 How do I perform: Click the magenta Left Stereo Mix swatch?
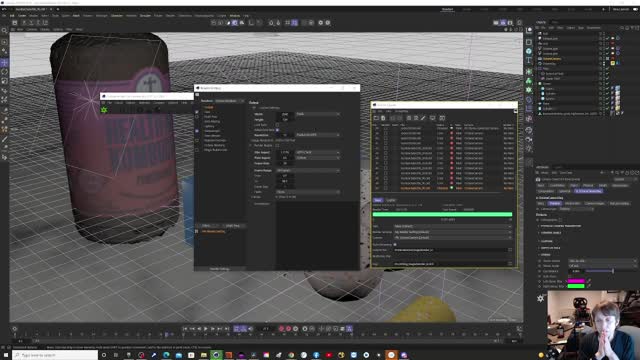tap(576, 281)
